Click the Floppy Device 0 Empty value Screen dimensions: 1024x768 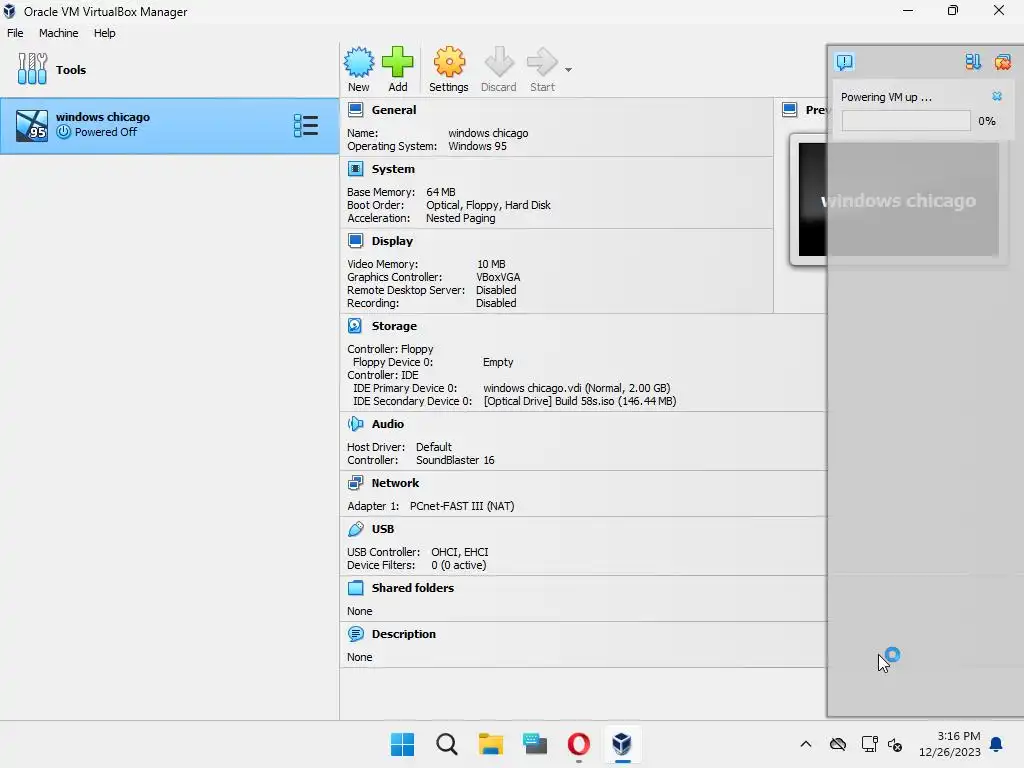498,362
